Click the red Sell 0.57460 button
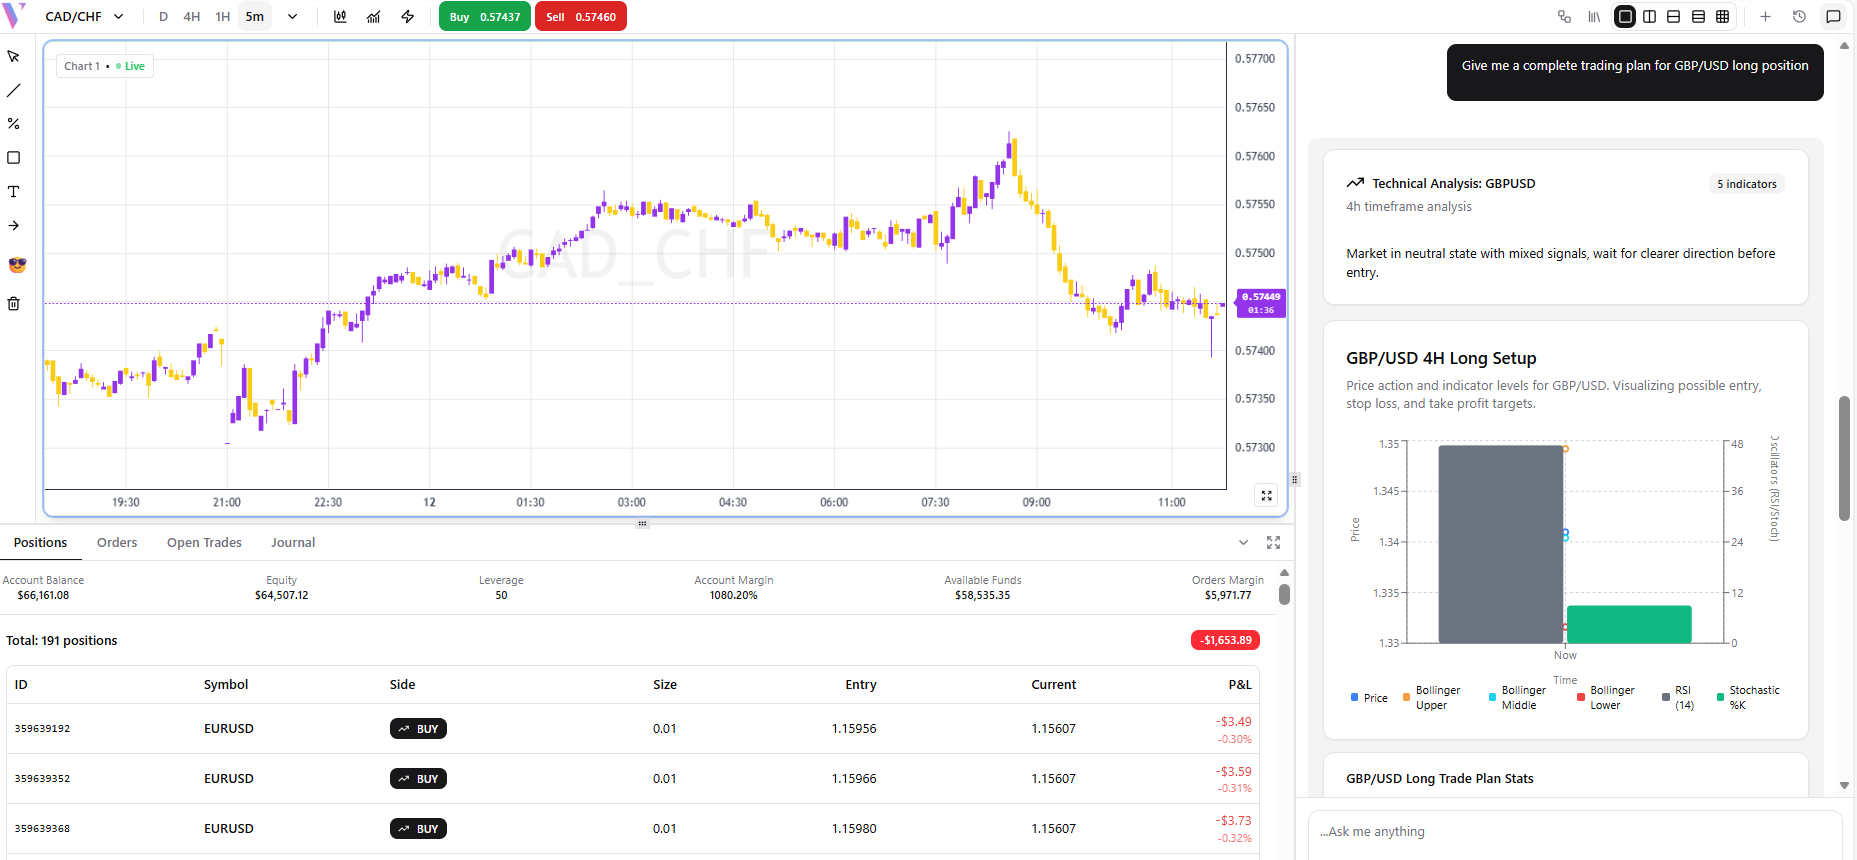Viewport: 1857px width, 860px height. 580,17
